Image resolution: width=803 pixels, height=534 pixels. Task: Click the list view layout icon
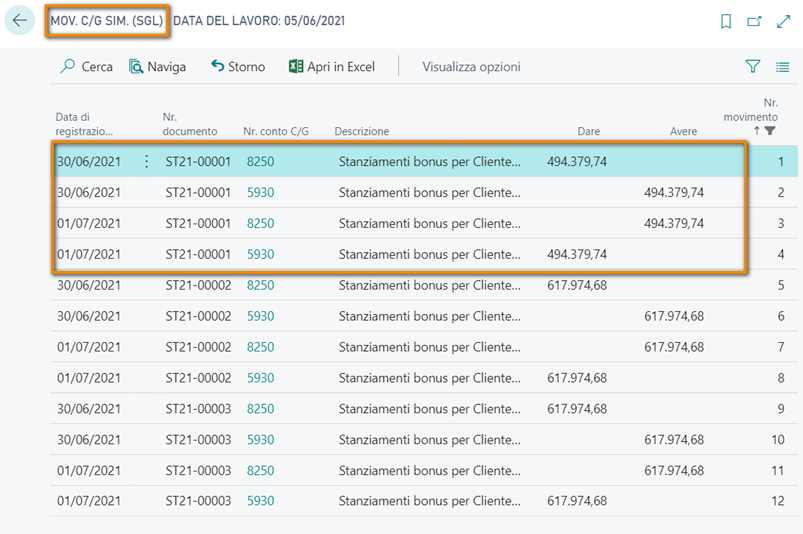coord(783,67)
